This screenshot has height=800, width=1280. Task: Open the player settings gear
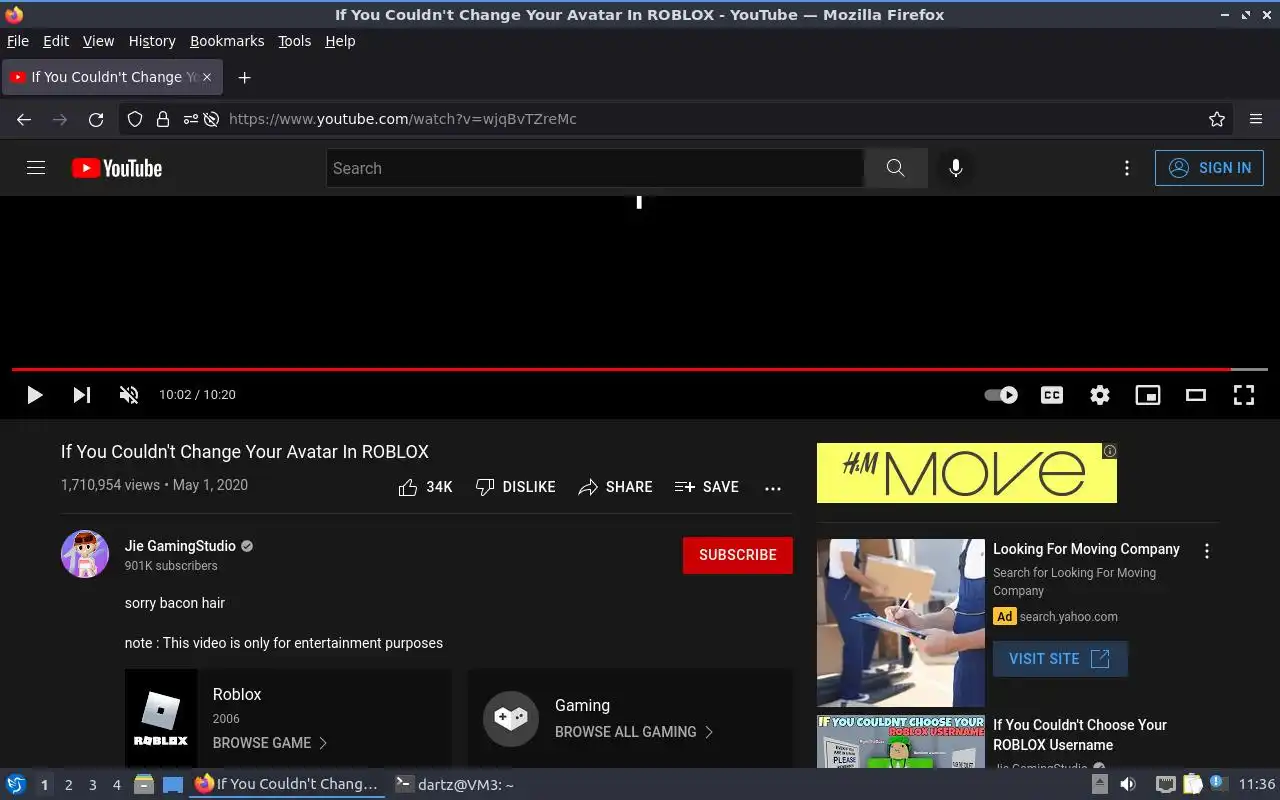tap(1100, 395)
